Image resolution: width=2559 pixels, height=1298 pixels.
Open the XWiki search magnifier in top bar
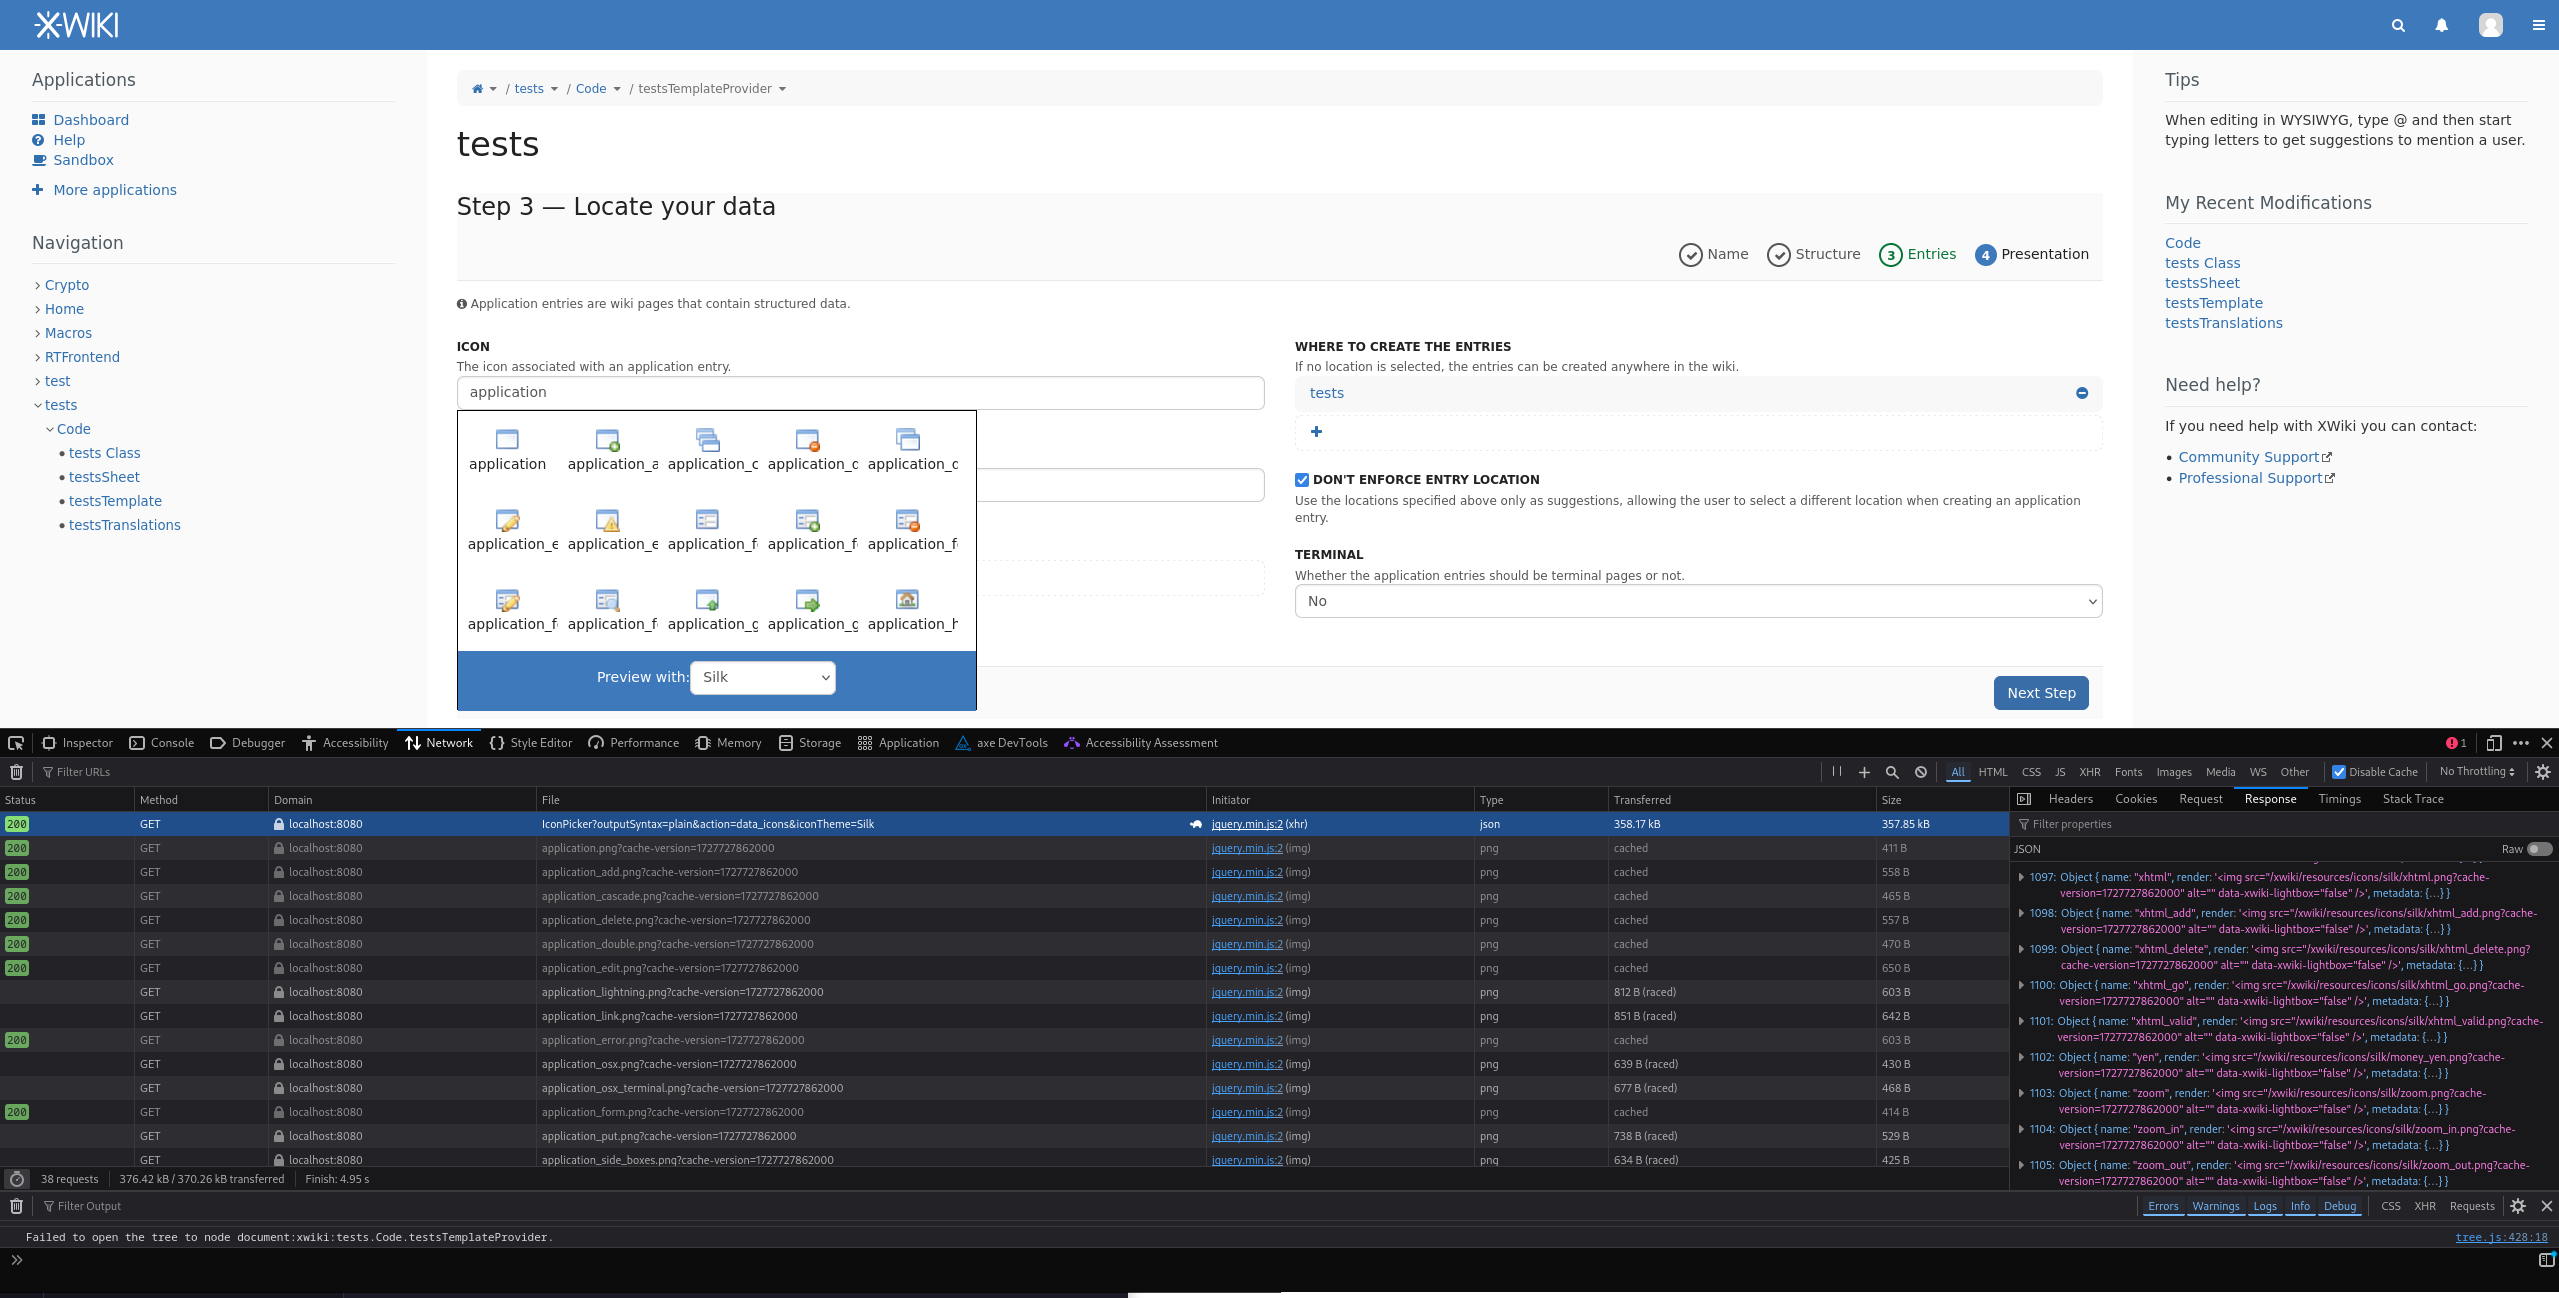click(2398, 25)
